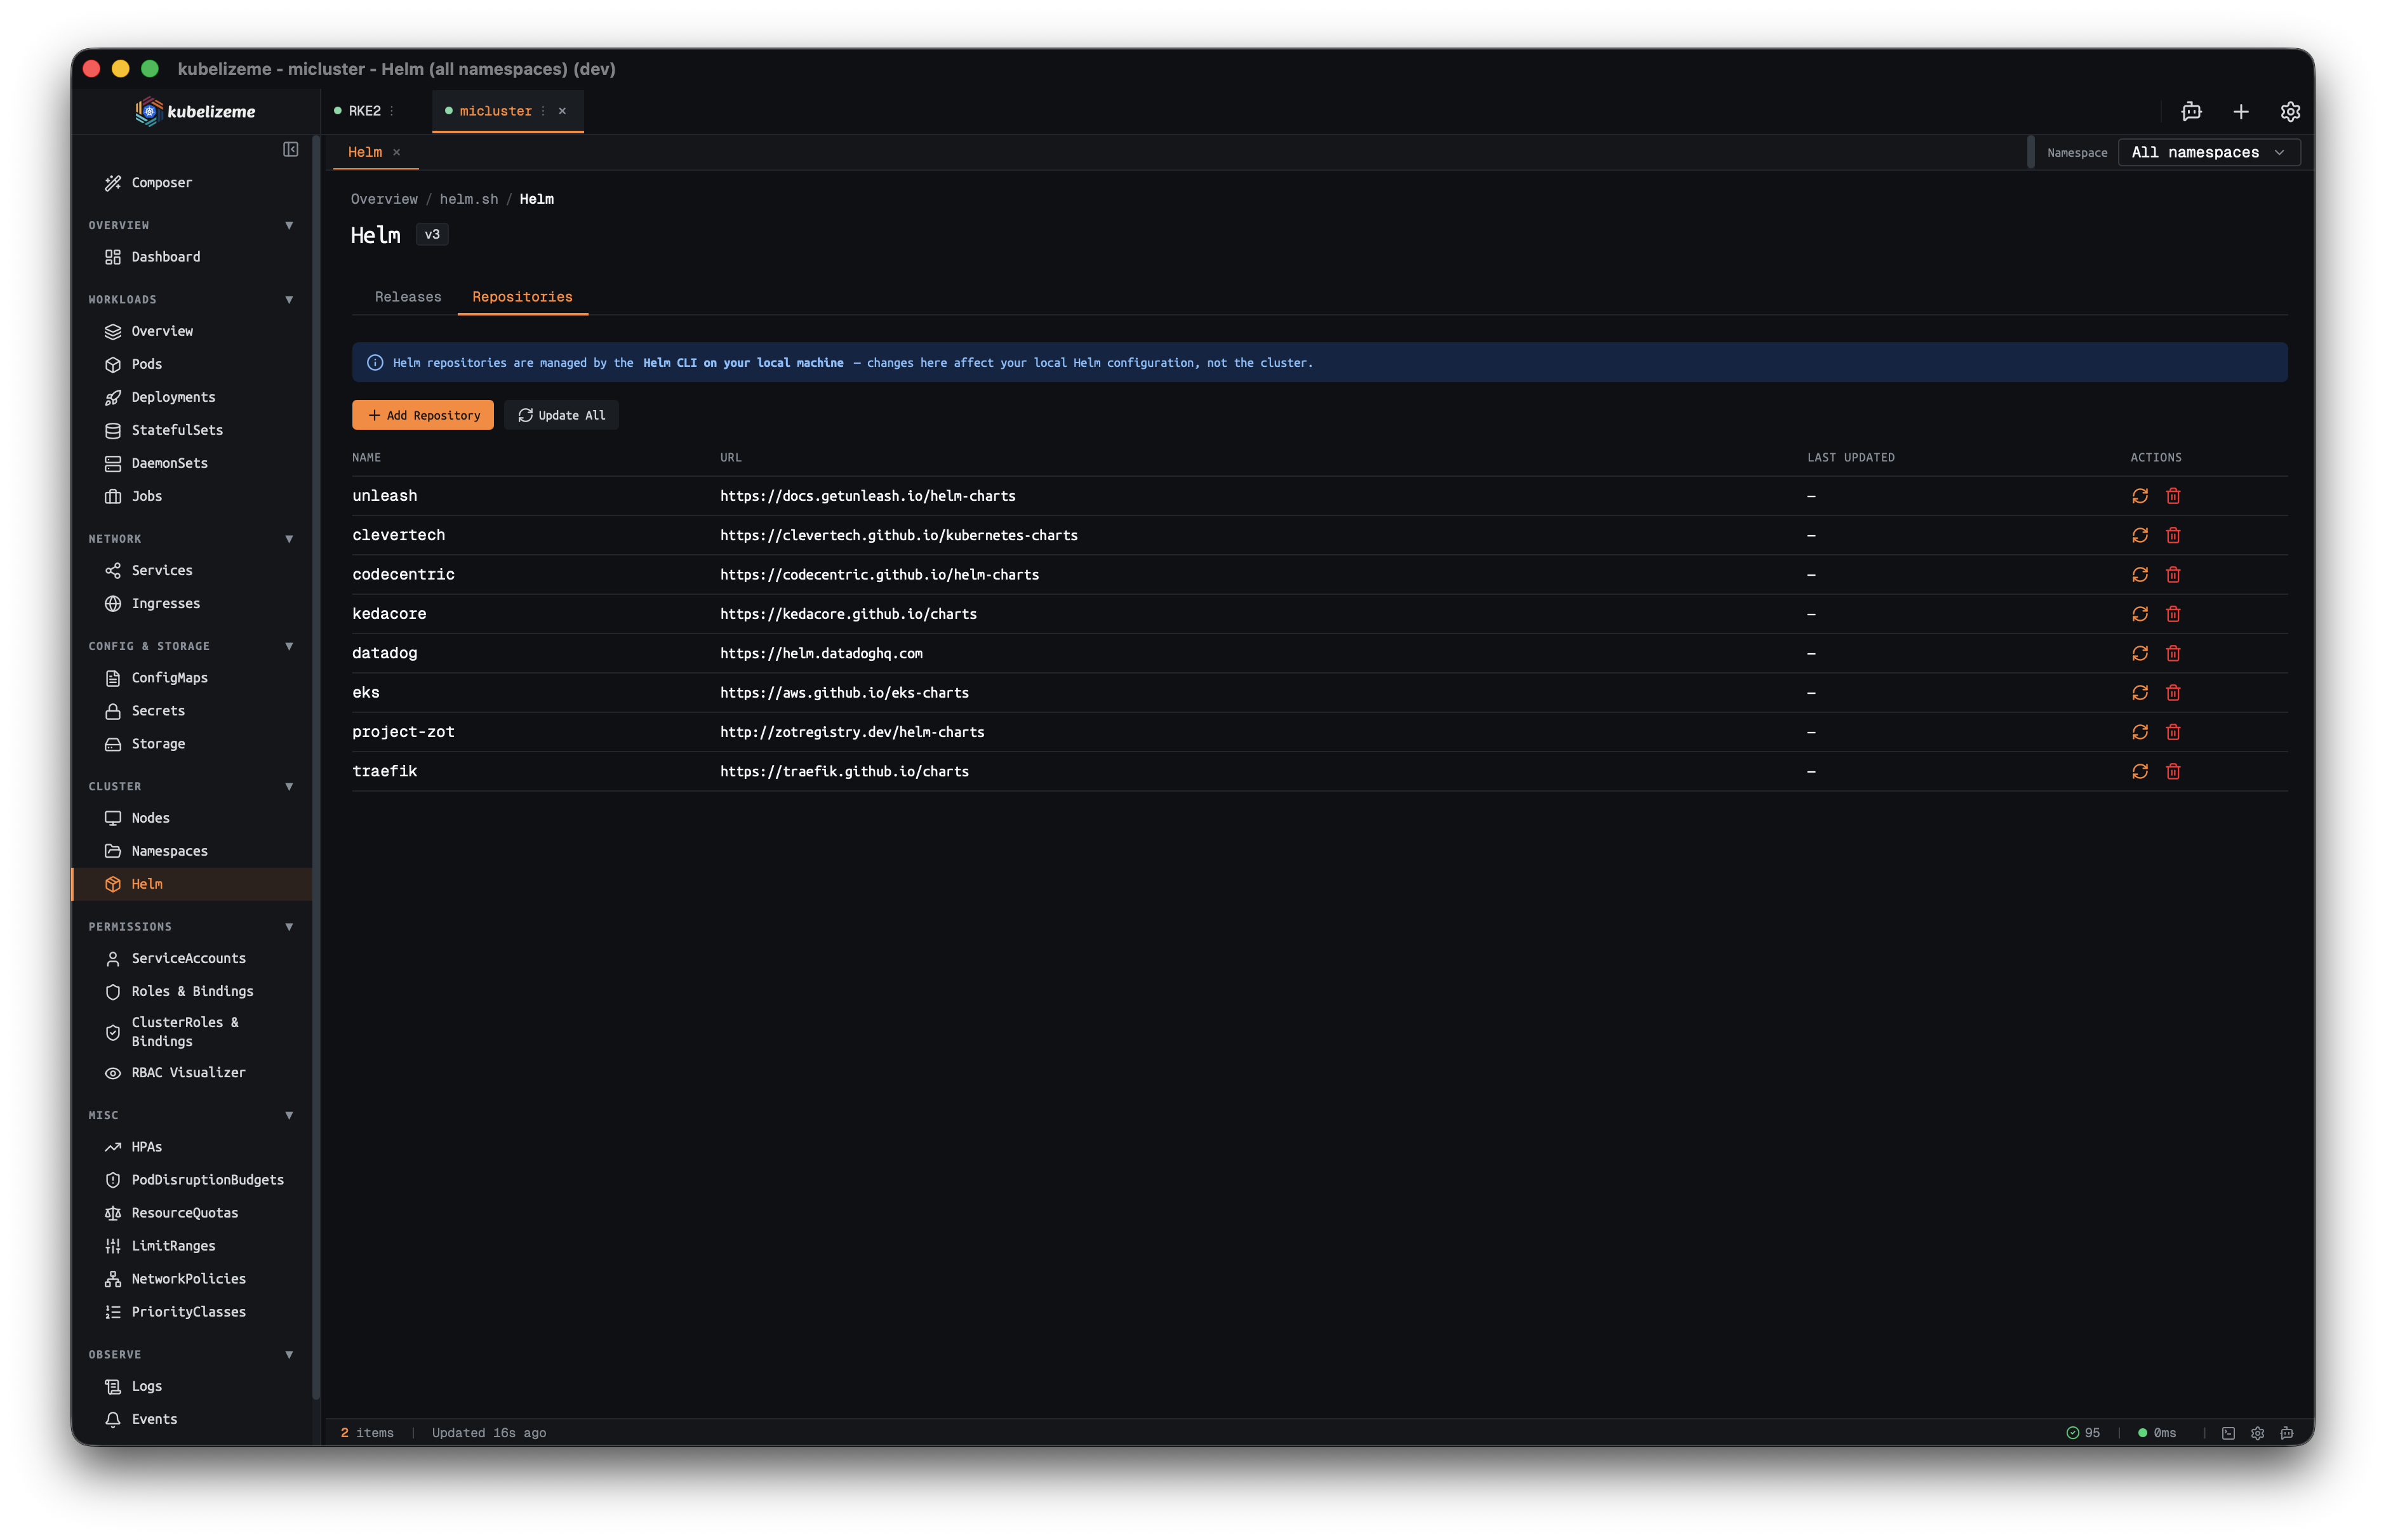Image resolution: width=2386 pixels, height=1540 pixels.
Task: Click the datadog URL https://helm.datadoghq.com
Action: tap(821, 653)
